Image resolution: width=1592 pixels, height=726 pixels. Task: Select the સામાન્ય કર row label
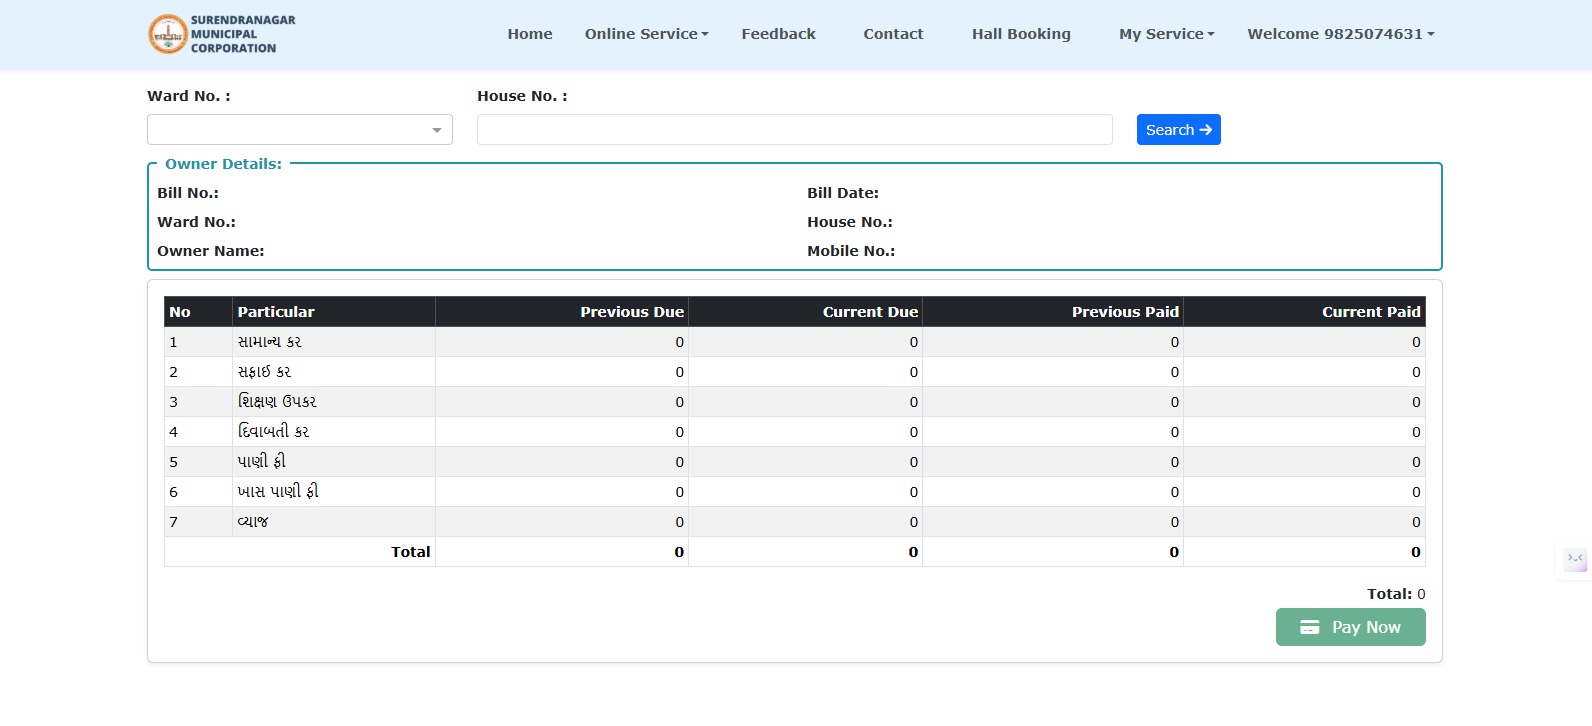[269, 342]
